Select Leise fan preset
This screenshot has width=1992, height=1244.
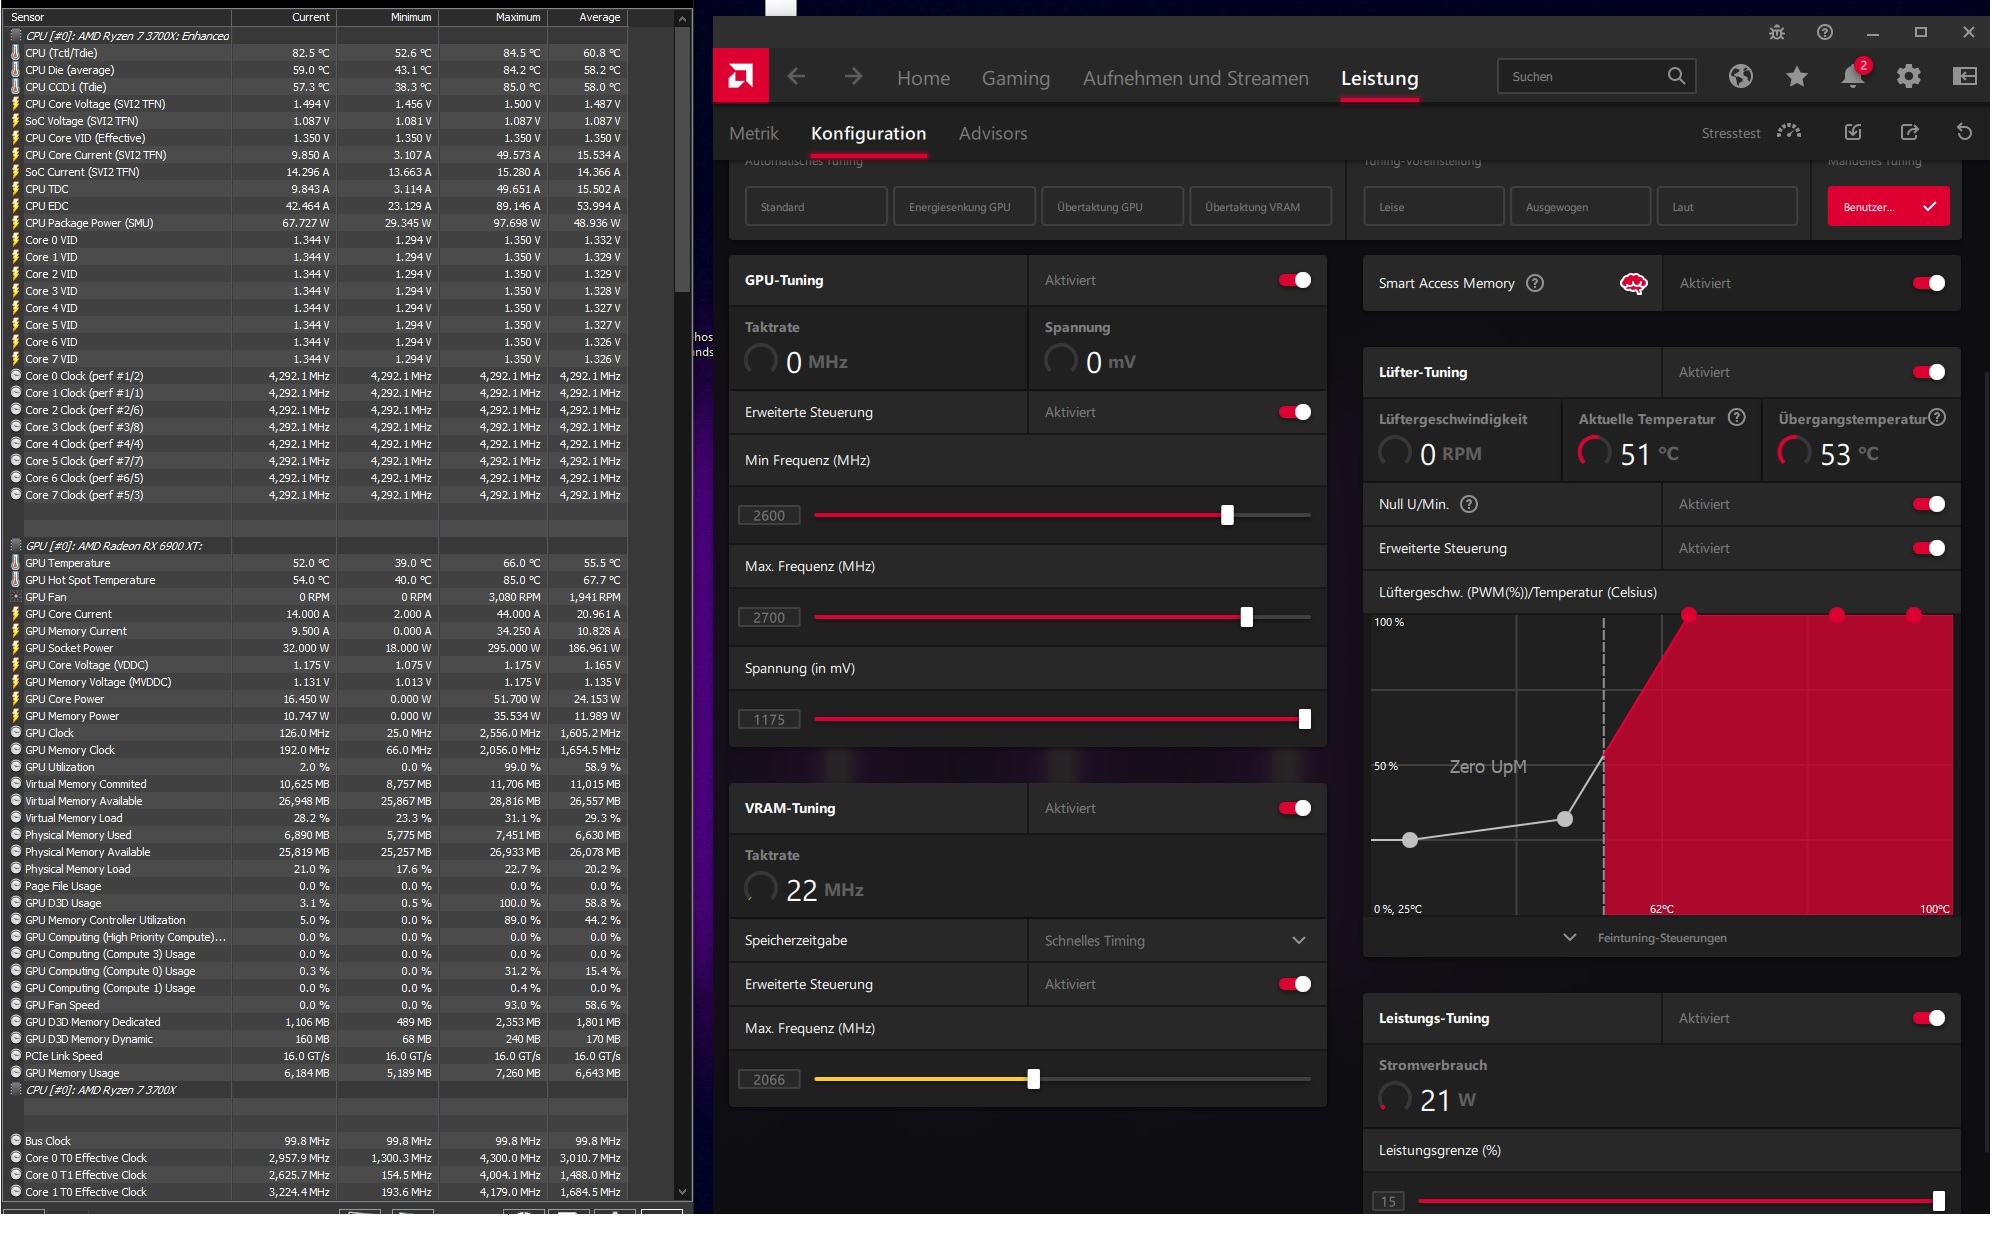(x=1434, y=206)
